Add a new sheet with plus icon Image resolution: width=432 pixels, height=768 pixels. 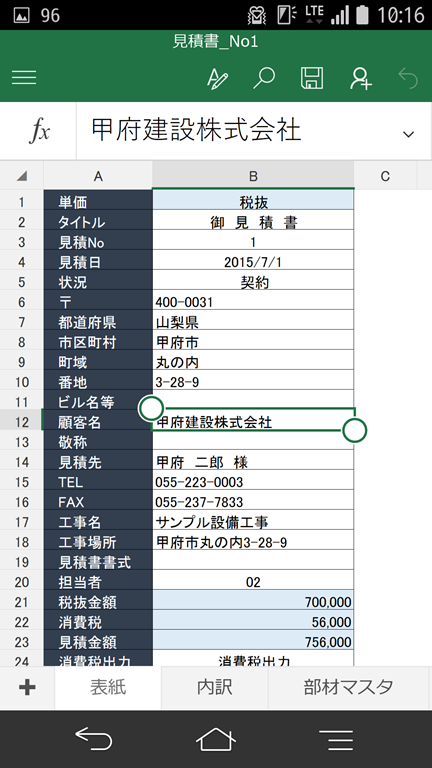point(27,688)
